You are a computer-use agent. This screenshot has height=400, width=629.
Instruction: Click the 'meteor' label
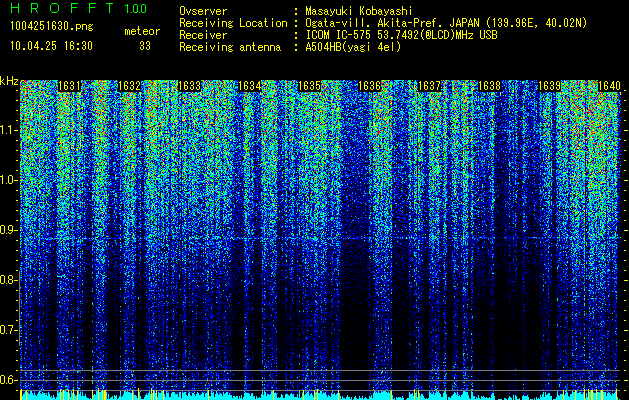(142, 31)
